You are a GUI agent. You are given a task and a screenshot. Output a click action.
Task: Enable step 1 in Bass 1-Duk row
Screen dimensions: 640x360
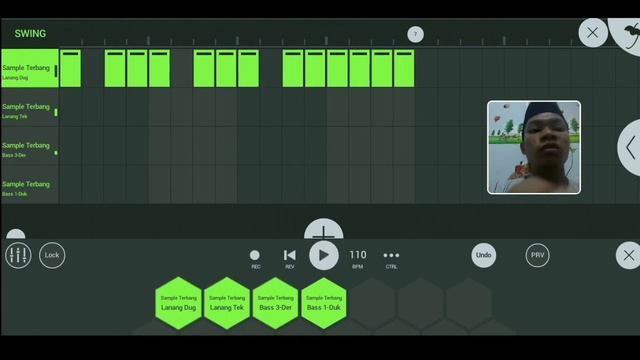[x=70, y=184]
